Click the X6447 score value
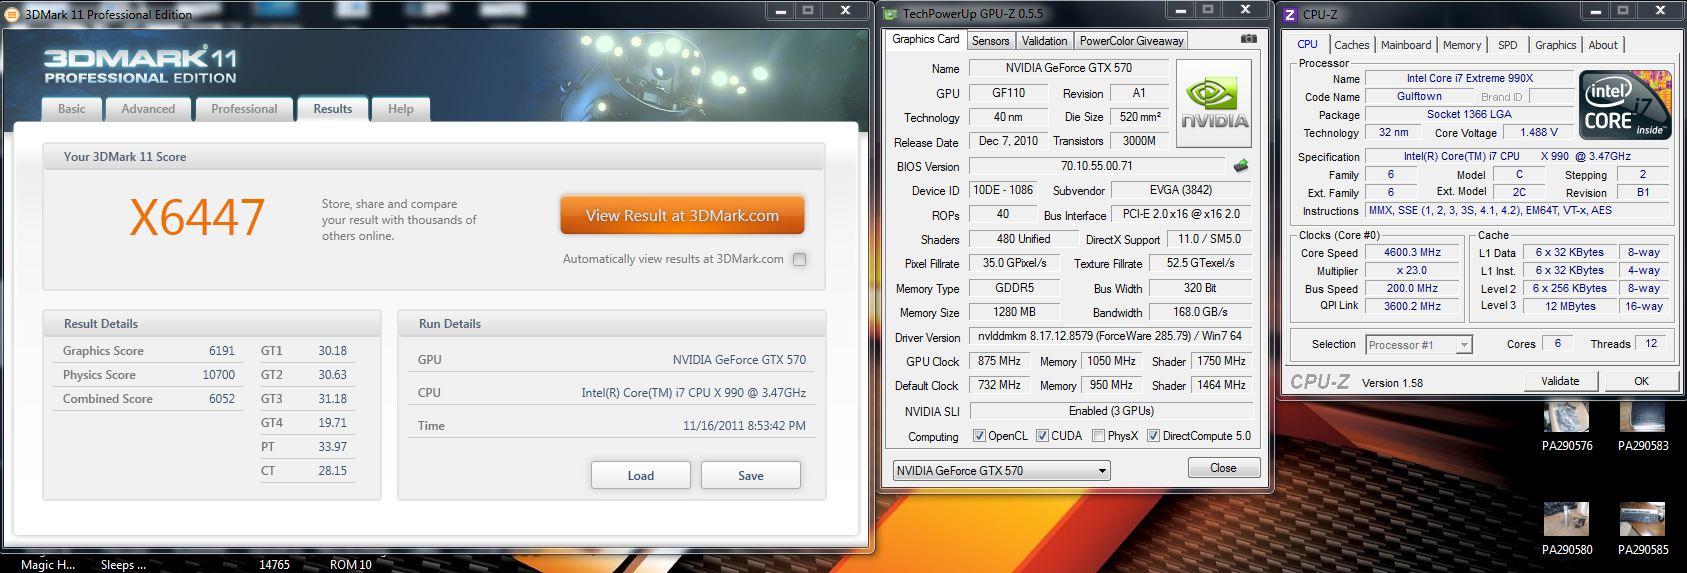The image size is (1687, 573). pos(197,217)
